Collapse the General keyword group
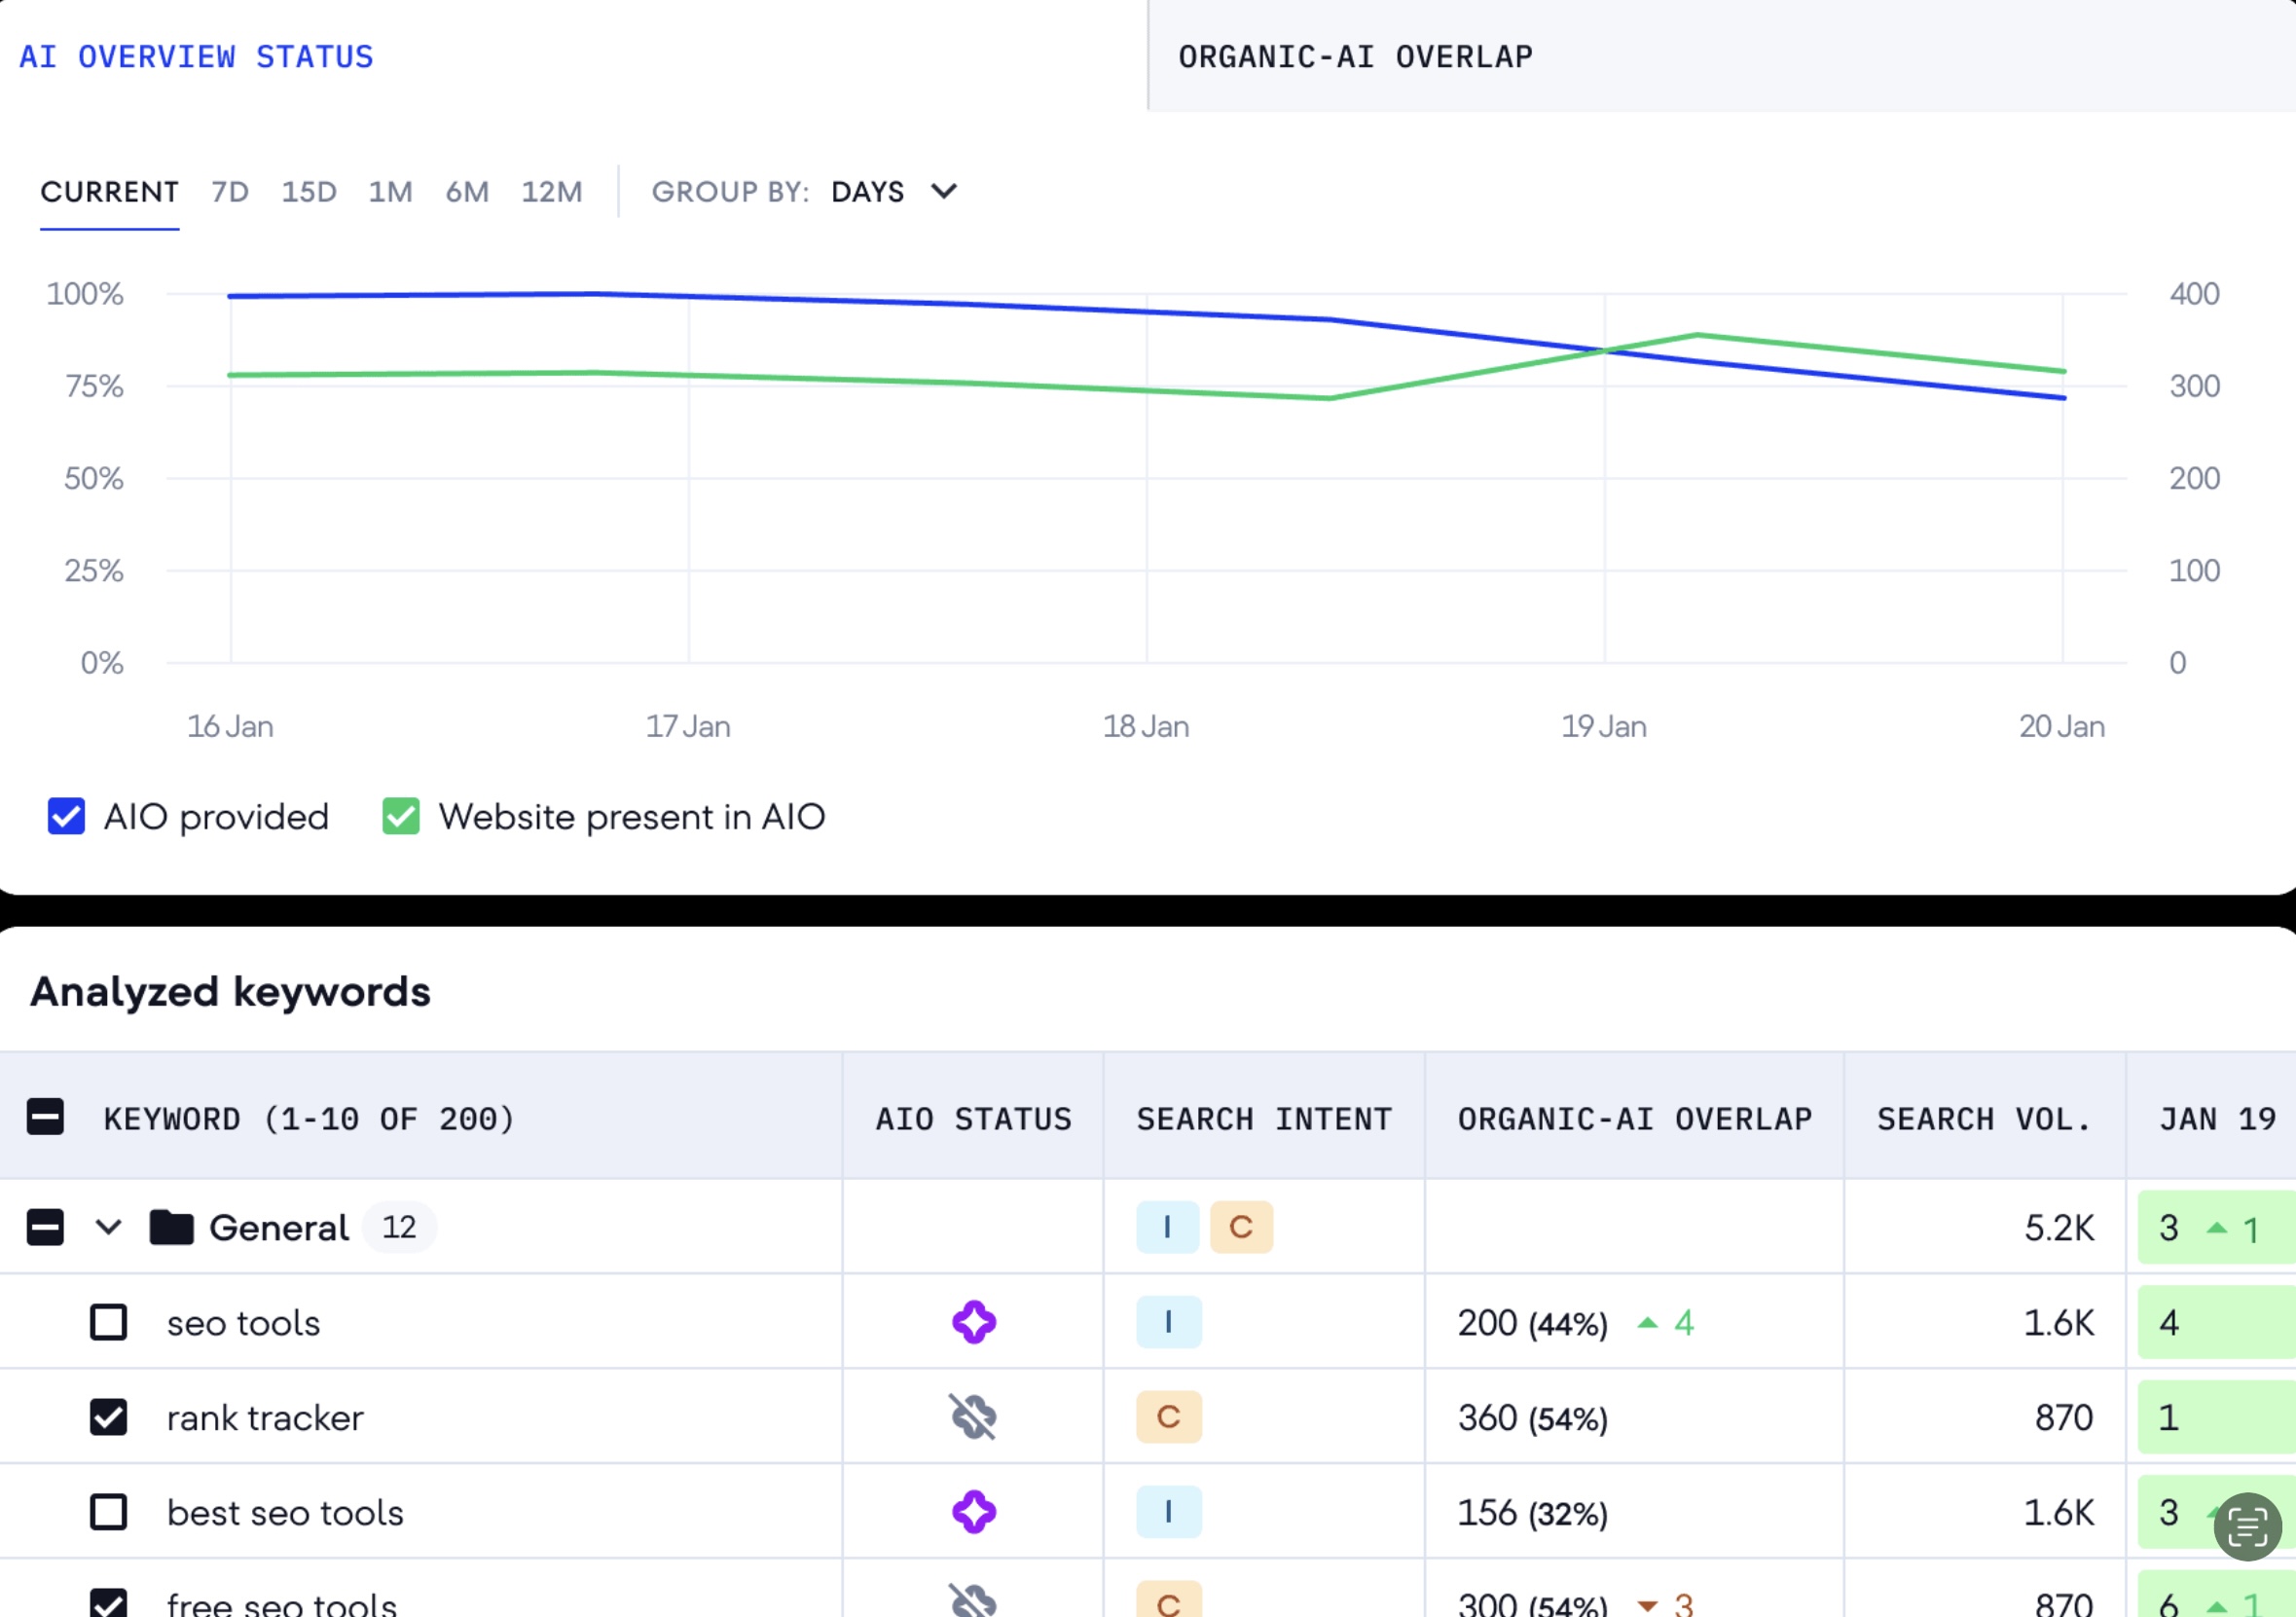The width and height of the screenshot is (2296, 1617). pyautogui.click(x=107, y=1227)
